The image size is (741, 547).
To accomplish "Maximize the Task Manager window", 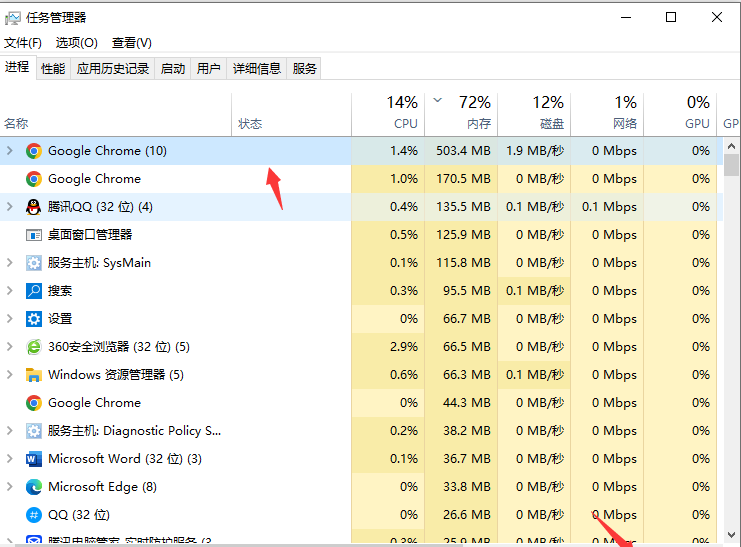I will (x=671, y=17).
